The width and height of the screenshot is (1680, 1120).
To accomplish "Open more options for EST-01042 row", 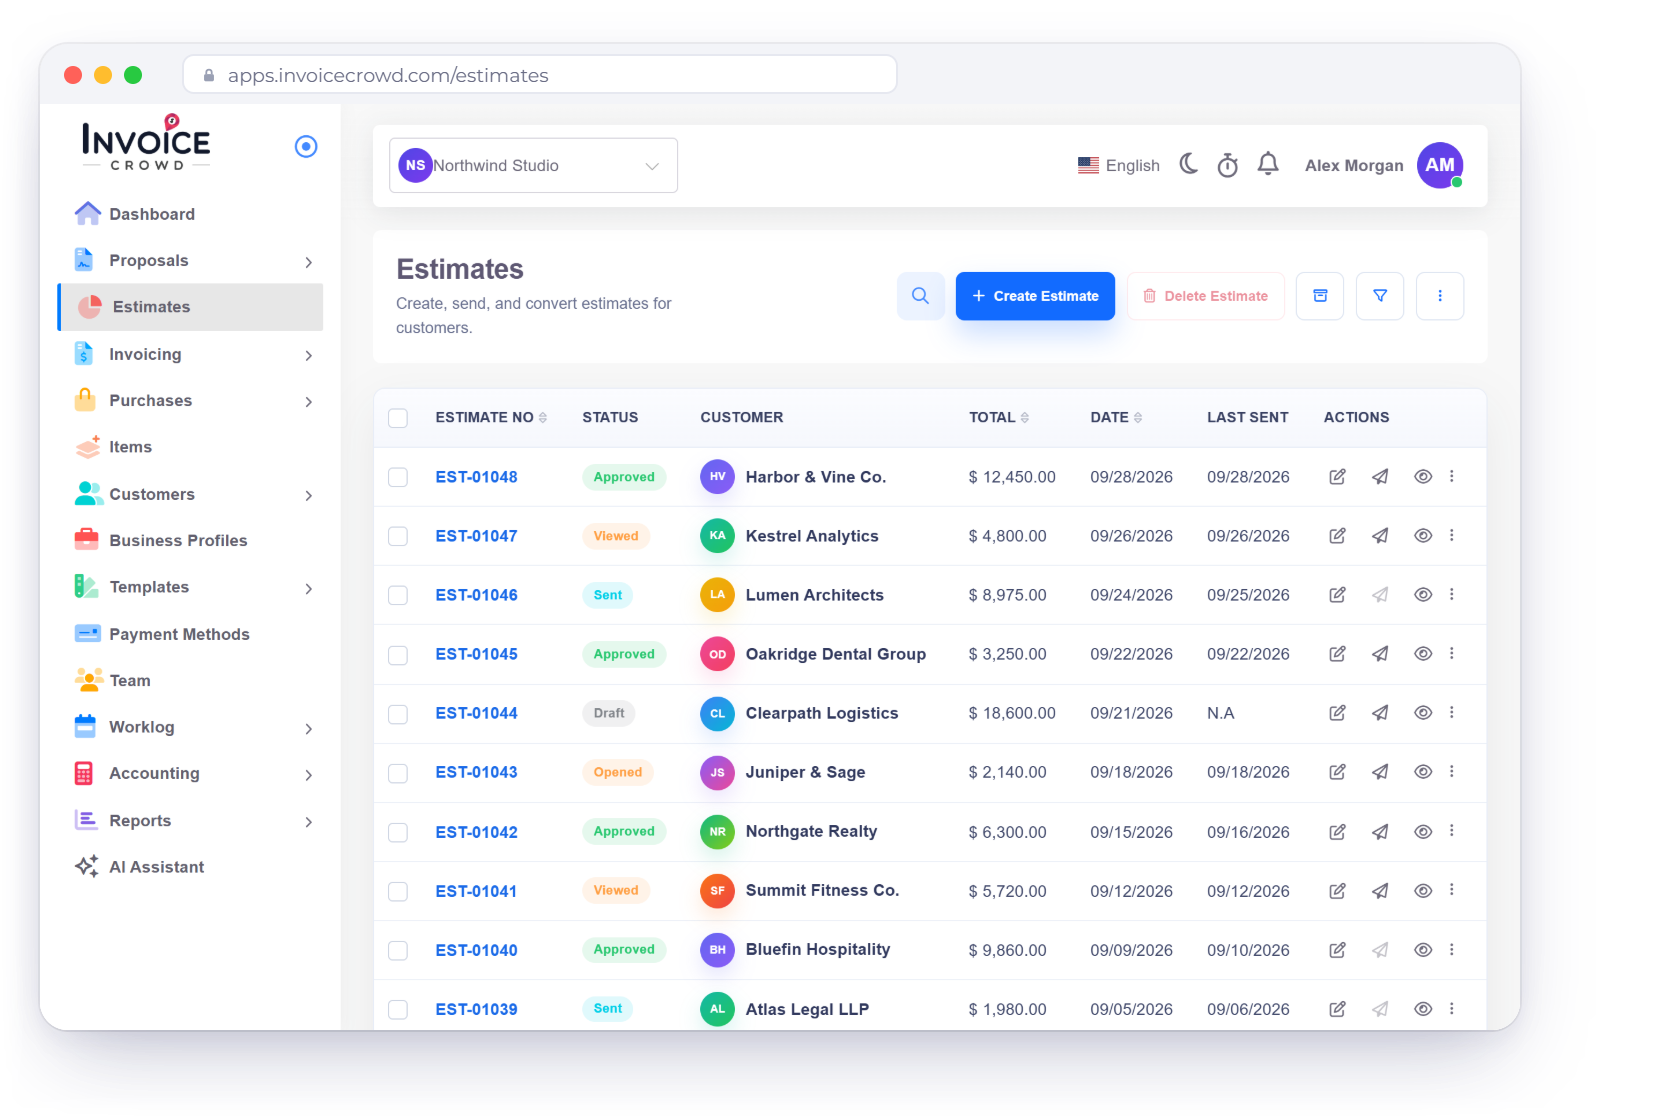I will point(1452,832).
